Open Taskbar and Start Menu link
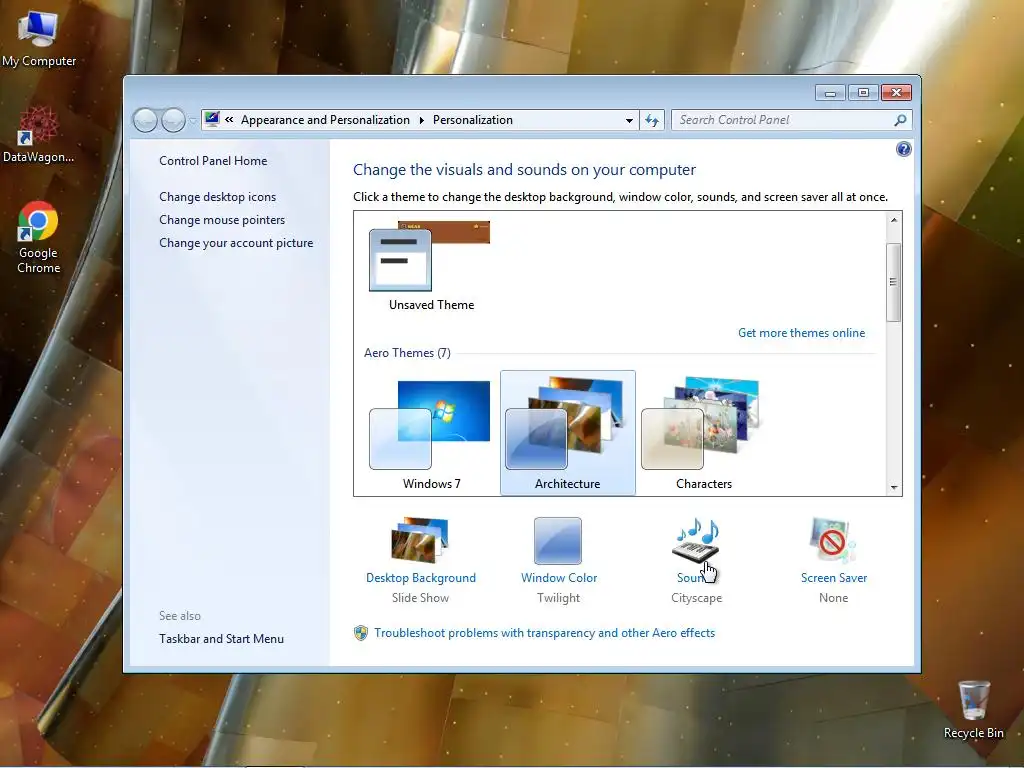This screenshot has height=768, width=1024. [221, 639]
